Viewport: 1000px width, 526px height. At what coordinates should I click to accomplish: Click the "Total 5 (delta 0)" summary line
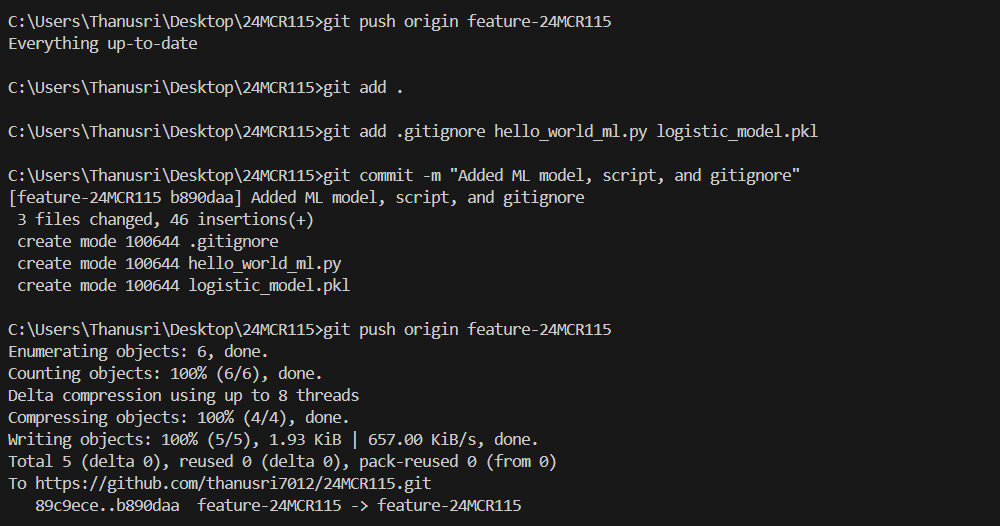[x=283, y=461]
